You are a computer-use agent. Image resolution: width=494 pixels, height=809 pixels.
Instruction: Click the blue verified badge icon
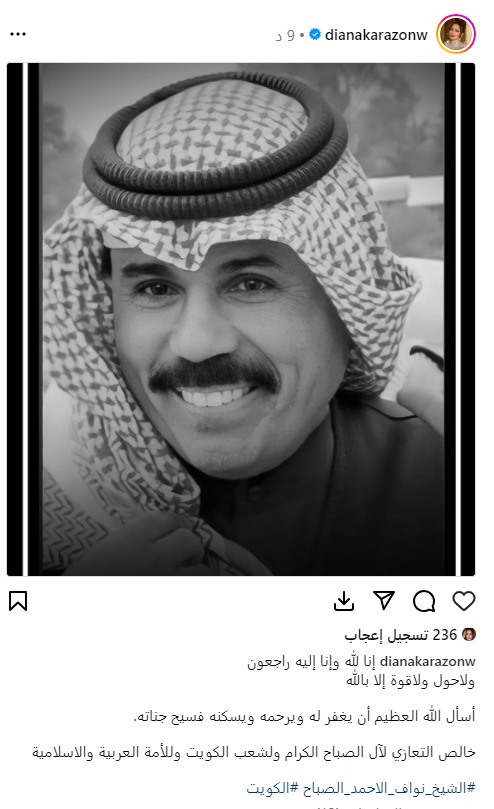(315, 35)
